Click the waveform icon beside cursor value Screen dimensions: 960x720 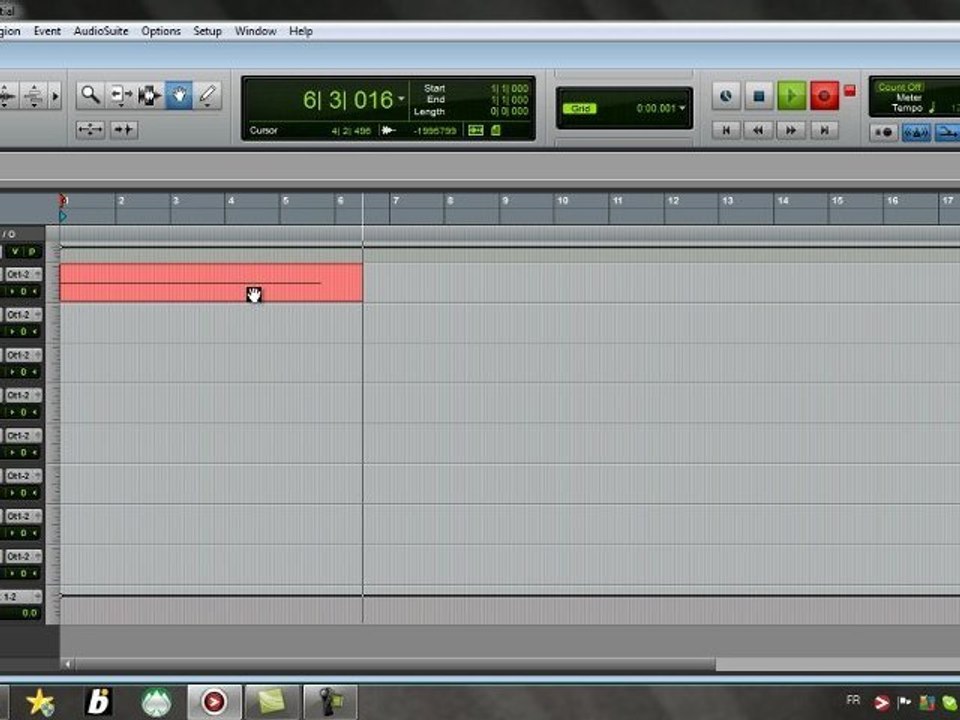click(388, 130)
